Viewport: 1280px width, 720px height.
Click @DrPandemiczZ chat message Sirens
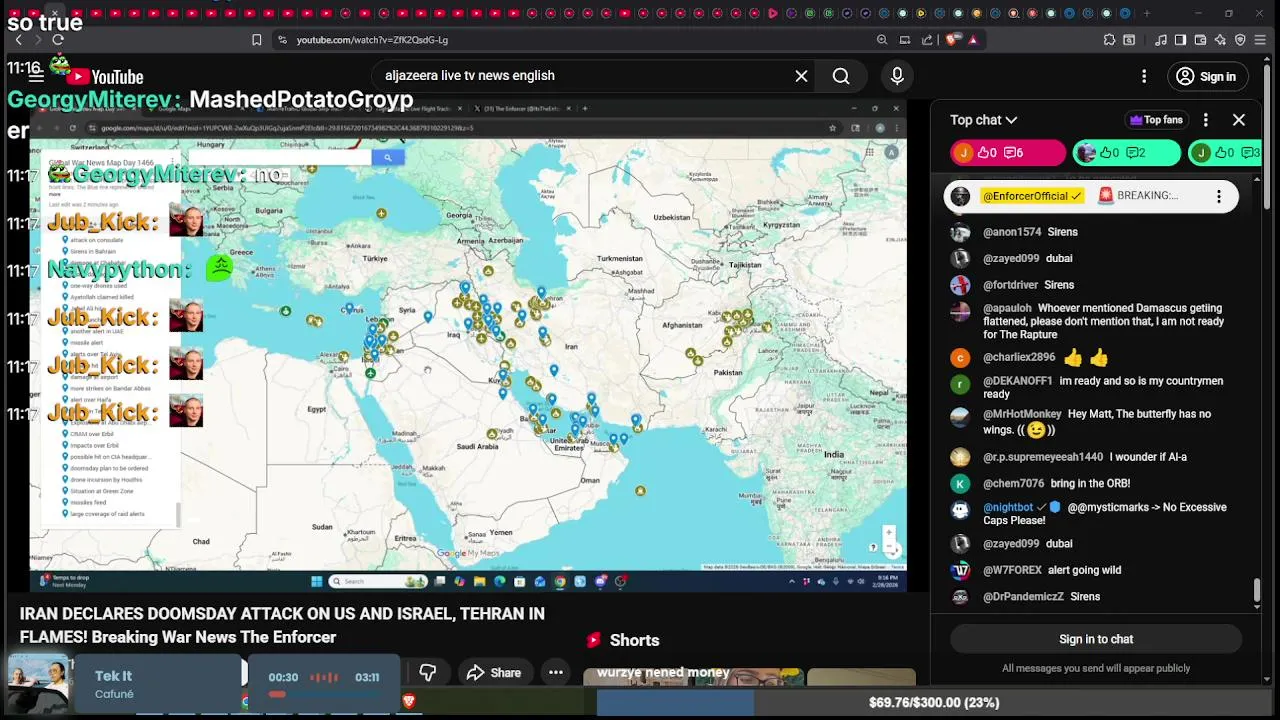(1085, 597)
